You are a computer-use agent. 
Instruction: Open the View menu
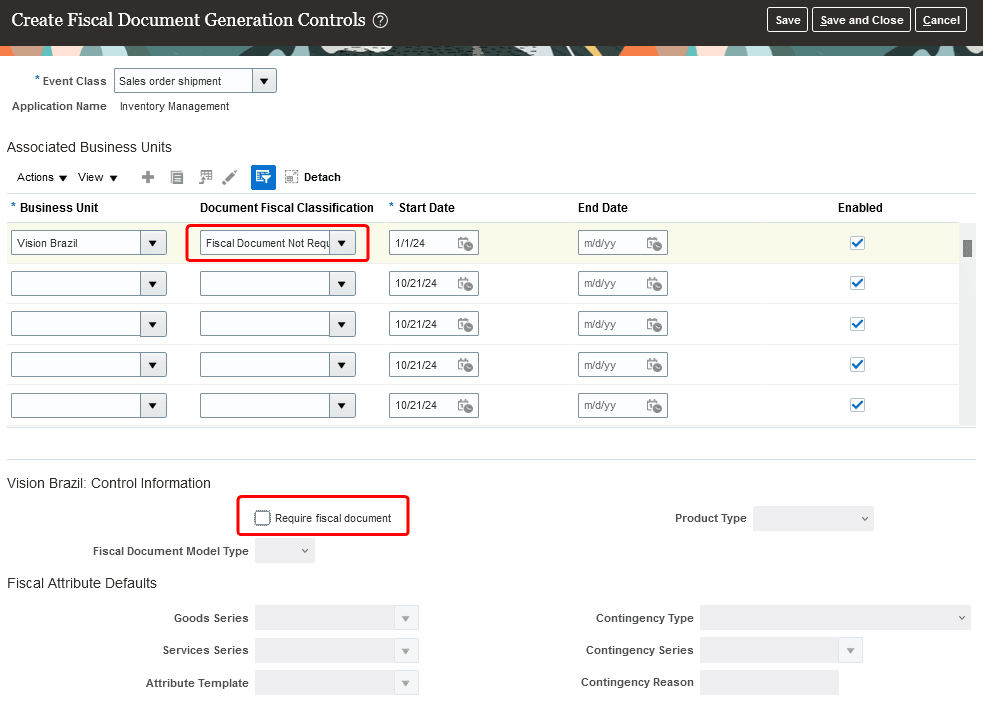[97, 177]
